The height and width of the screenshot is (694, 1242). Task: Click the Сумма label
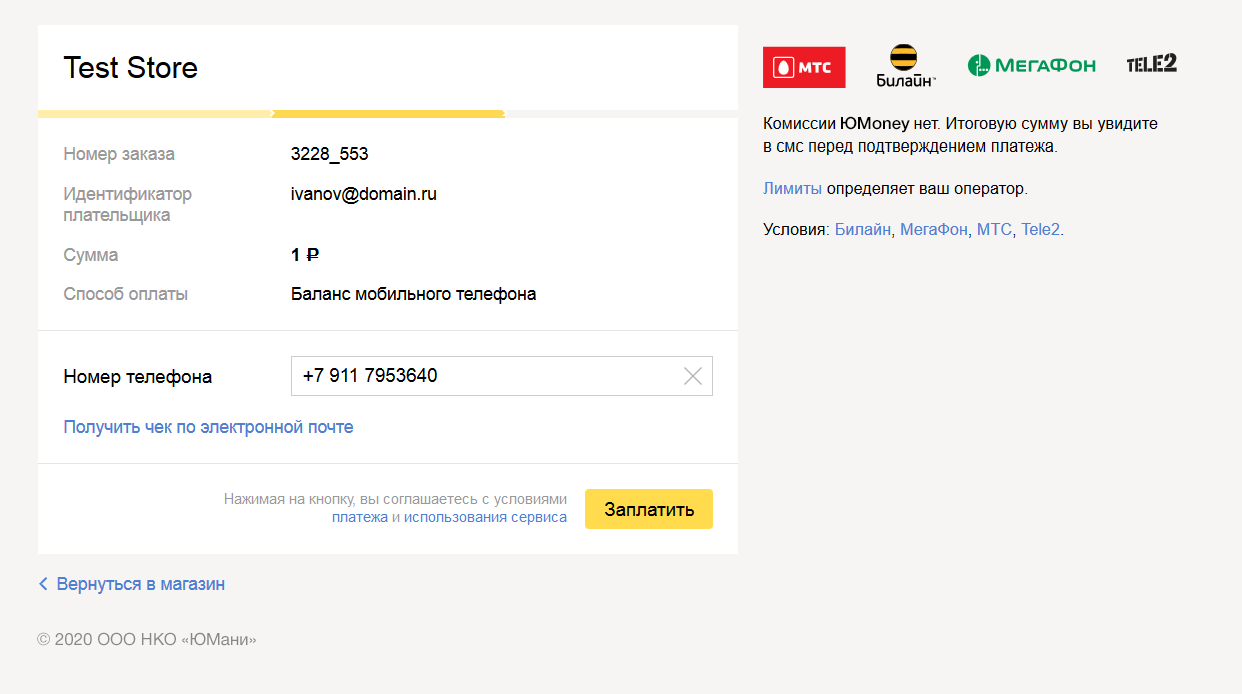(91, 255)
